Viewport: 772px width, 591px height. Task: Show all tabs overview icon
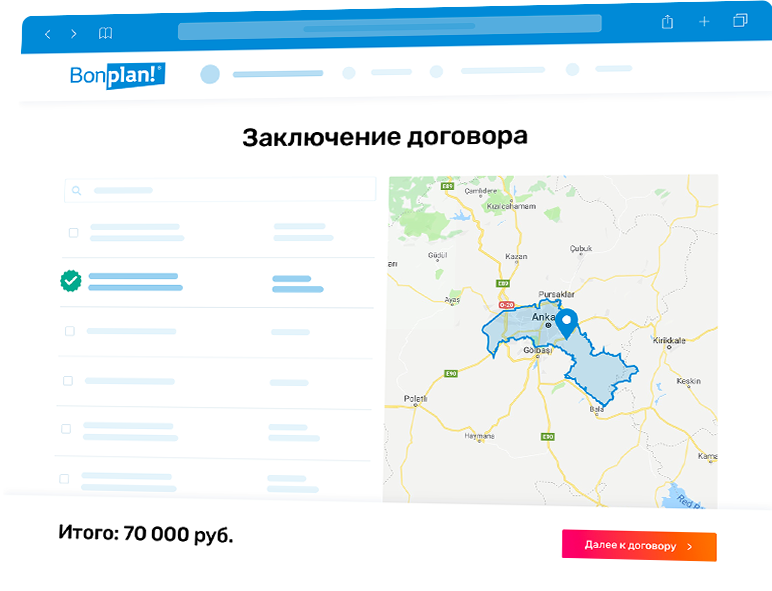pyautogui.click(x=740, y=20)
